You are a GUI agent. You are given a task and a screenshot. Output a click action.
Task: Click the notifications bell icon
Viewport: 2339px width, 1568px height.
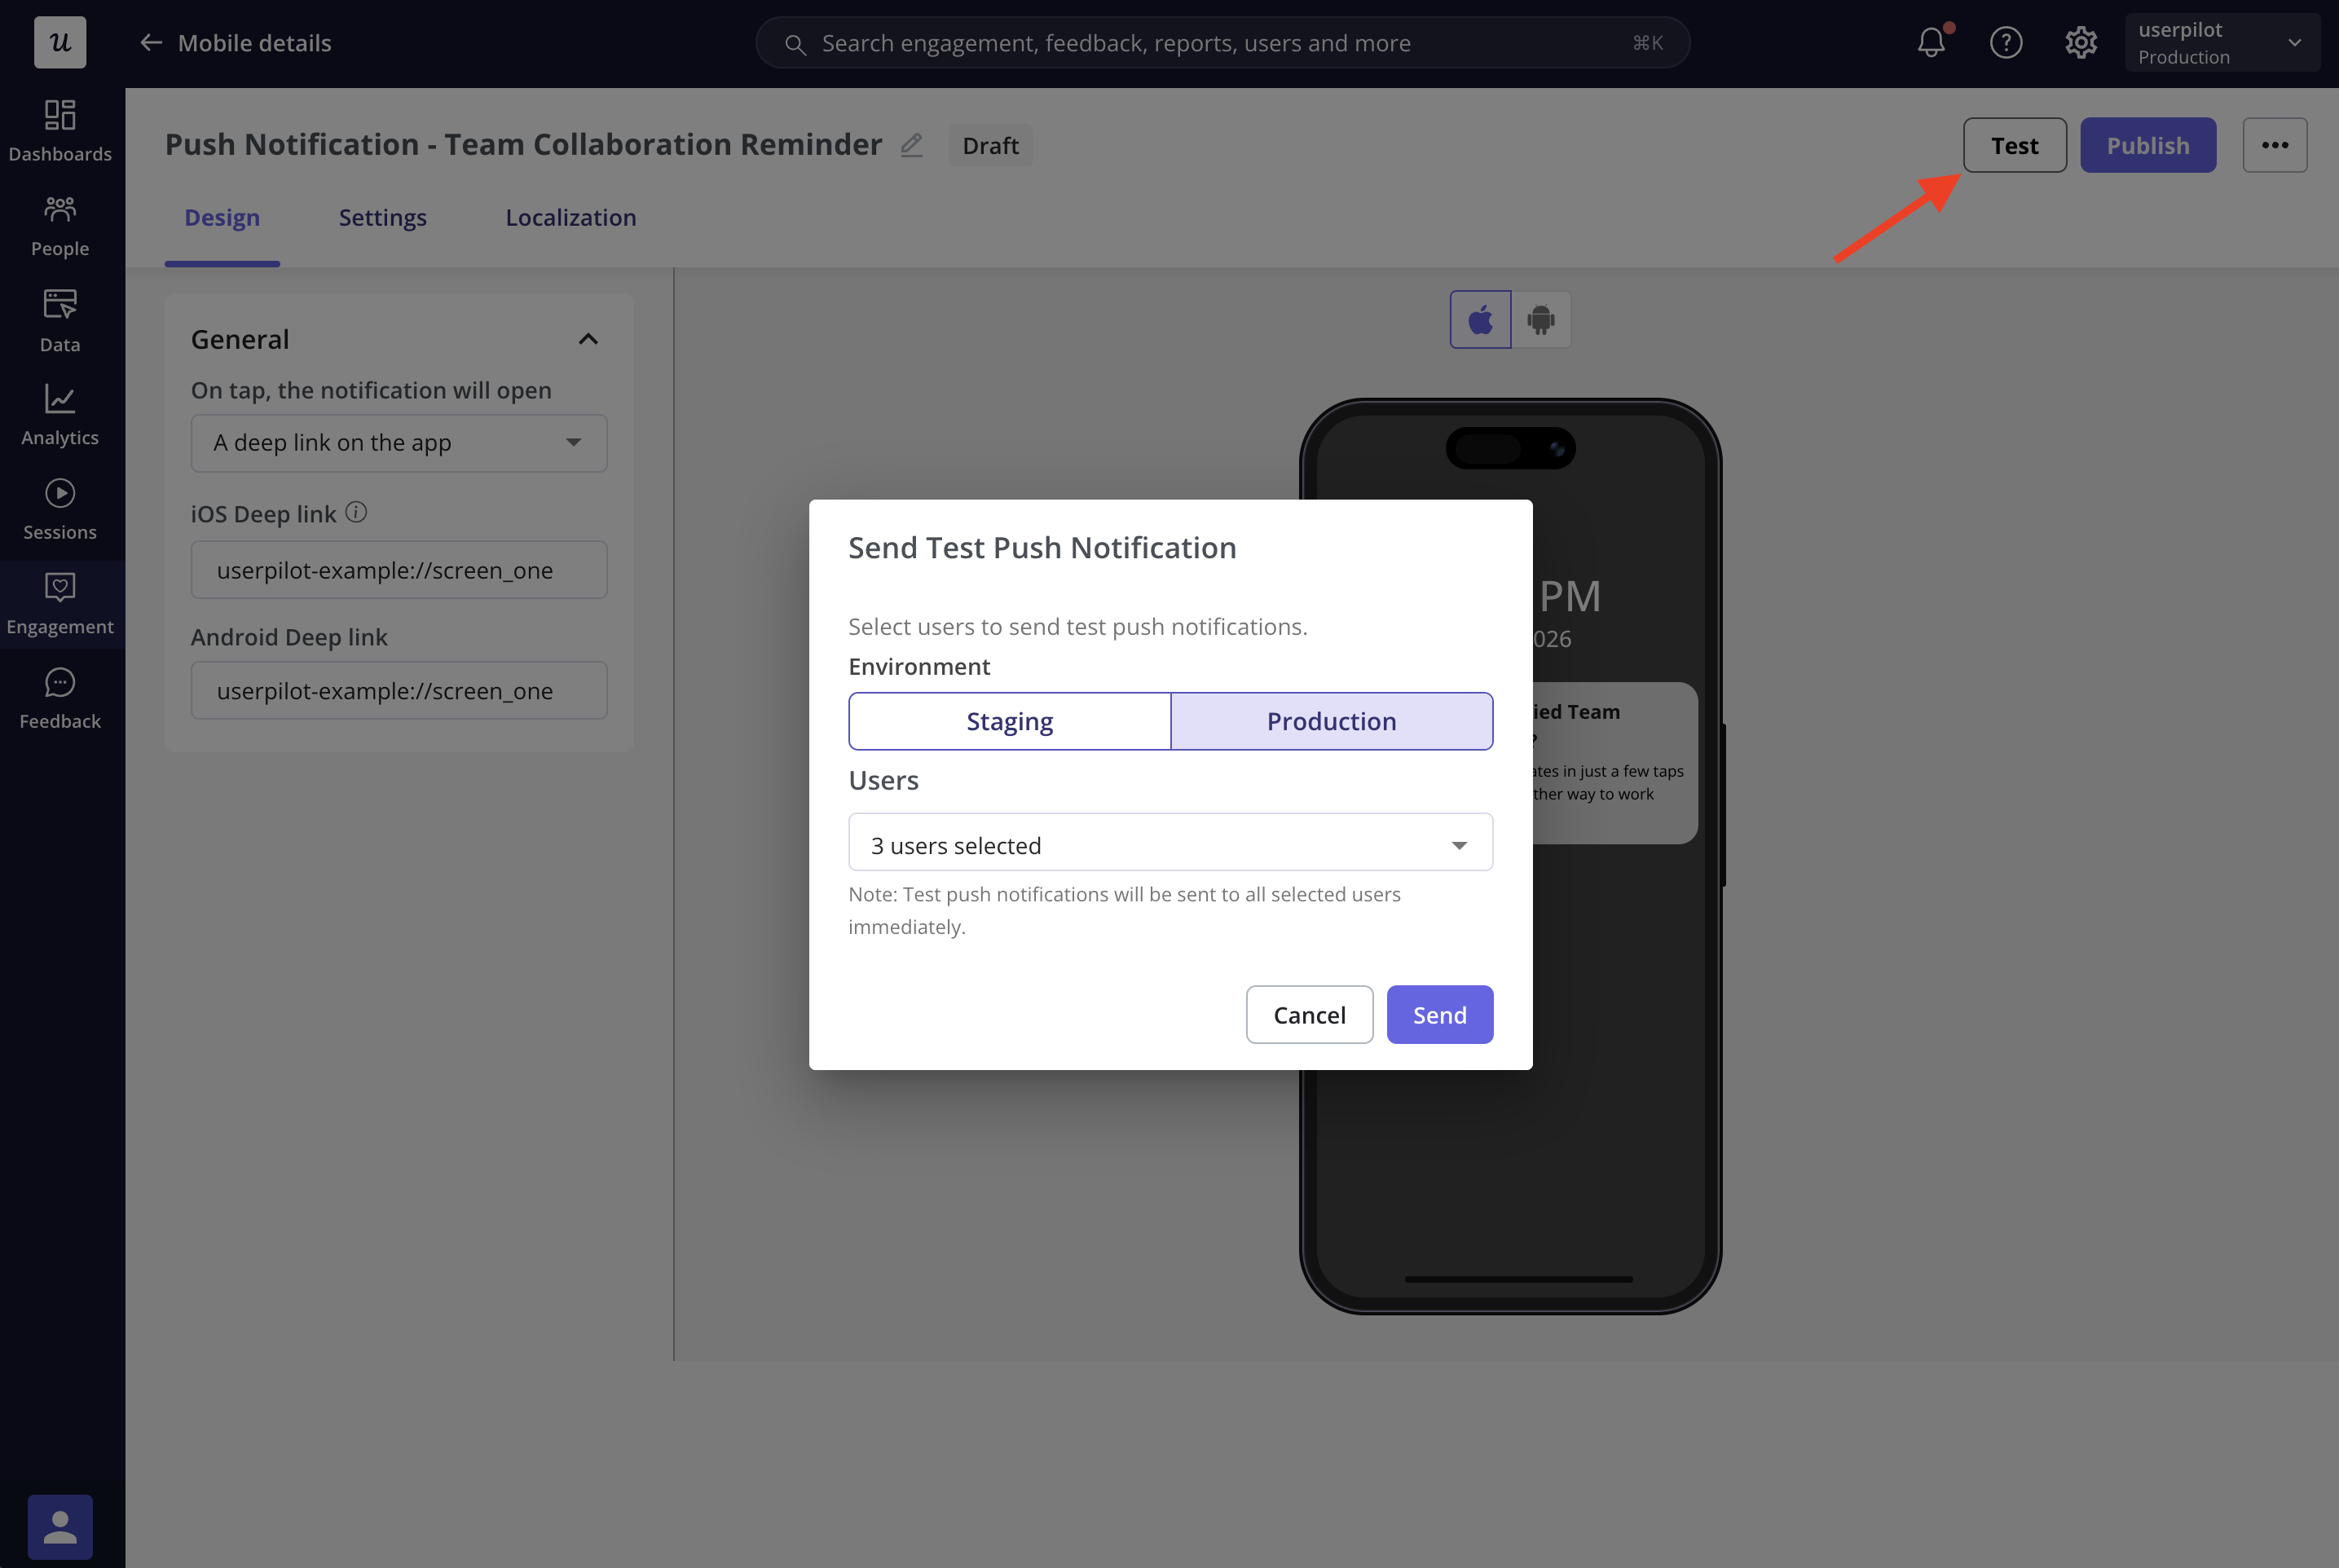(x=1931, y=43)
